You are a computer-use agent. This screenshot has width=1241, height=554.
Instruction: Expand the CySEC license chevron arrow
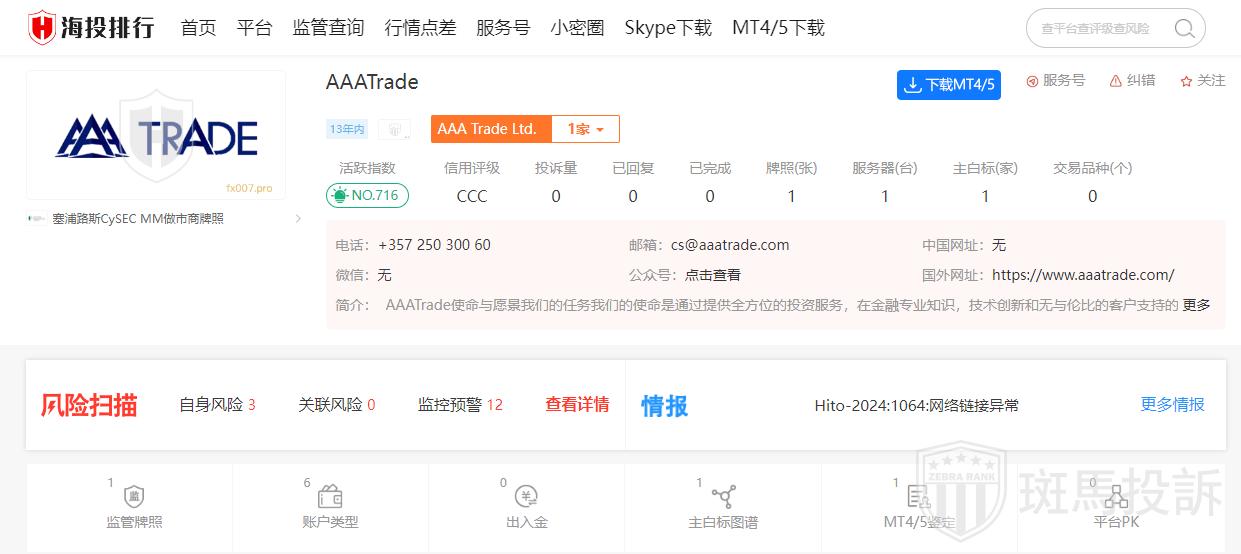click(x=298, y=219)
